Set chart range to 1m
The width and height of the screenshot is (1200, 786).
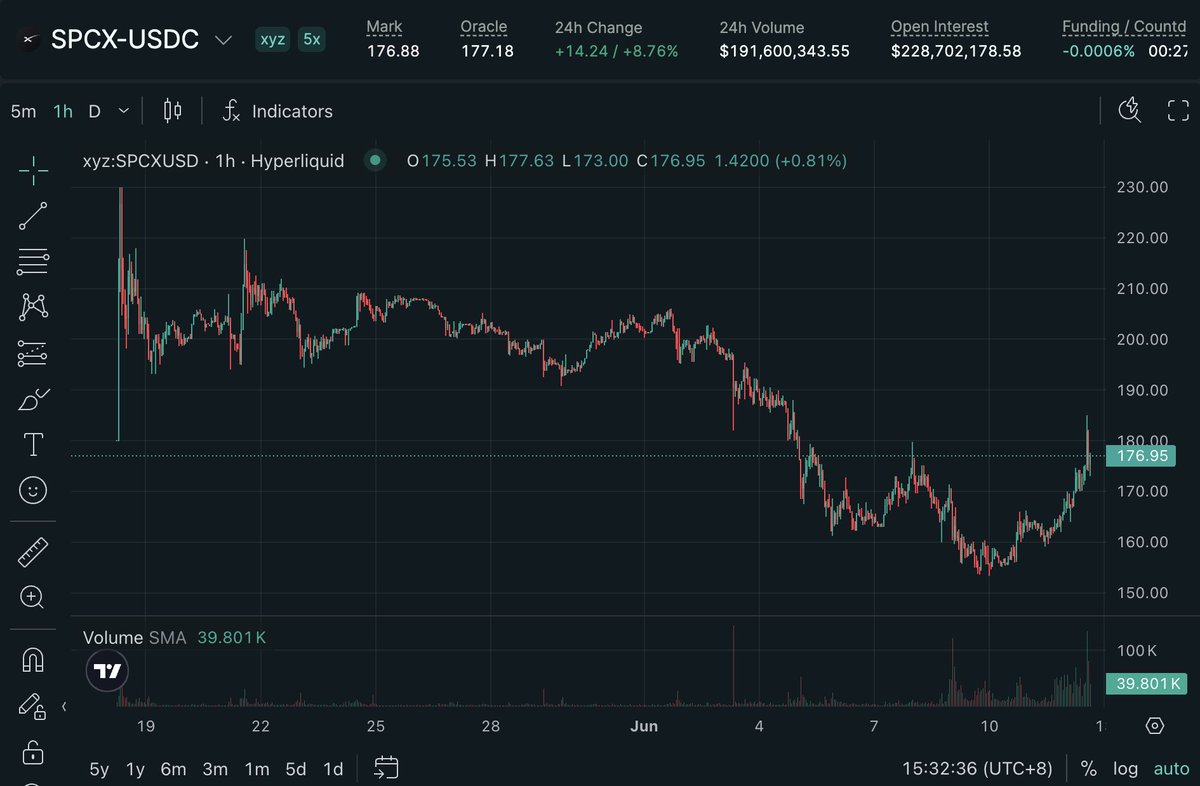(257, 769)
